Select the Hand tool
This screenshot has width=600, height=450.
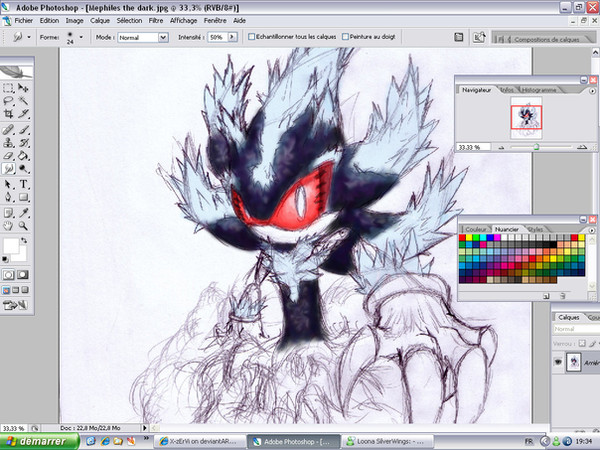(x=8, y=226)
